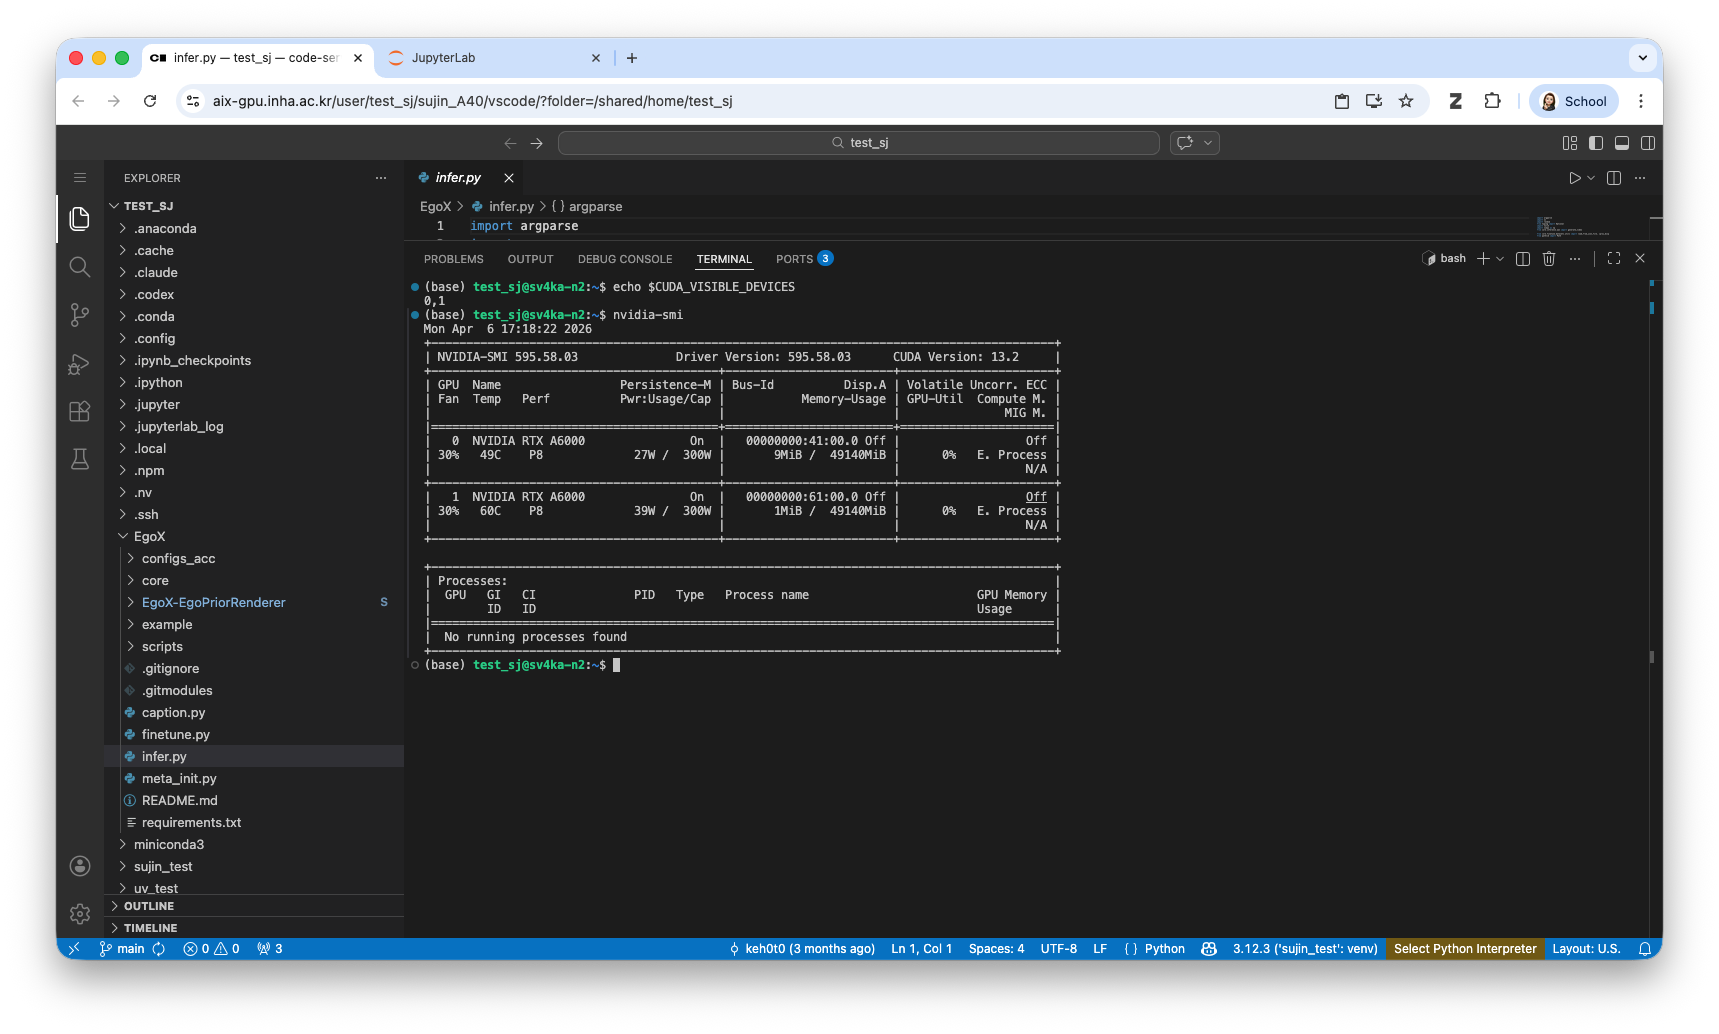Viewport: 1719px width, 1034px height.
Task: Open the Copilot chat dropdown arrow
Action: coord(1208,143)
